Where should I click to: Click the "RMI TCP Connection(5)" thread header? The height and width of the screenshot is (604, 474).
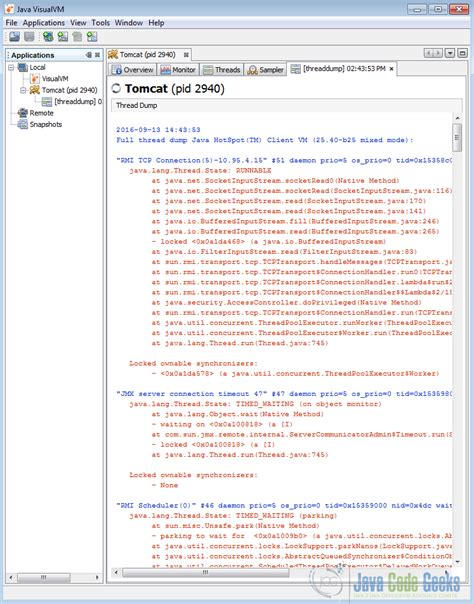284,160
